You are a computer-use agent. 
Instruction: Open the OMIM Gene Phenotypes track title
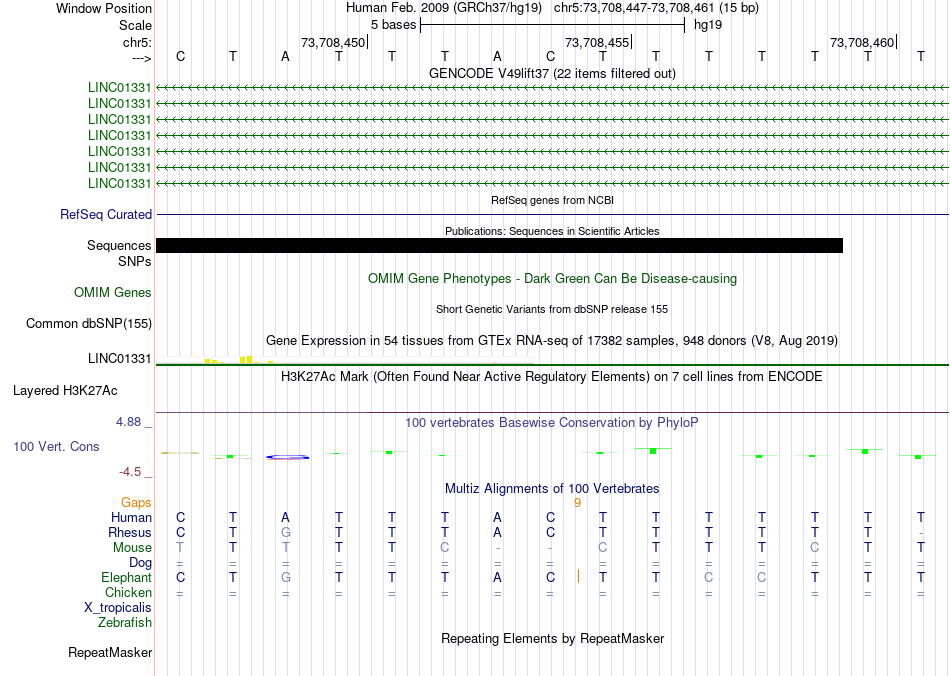[x=552, y=279]
